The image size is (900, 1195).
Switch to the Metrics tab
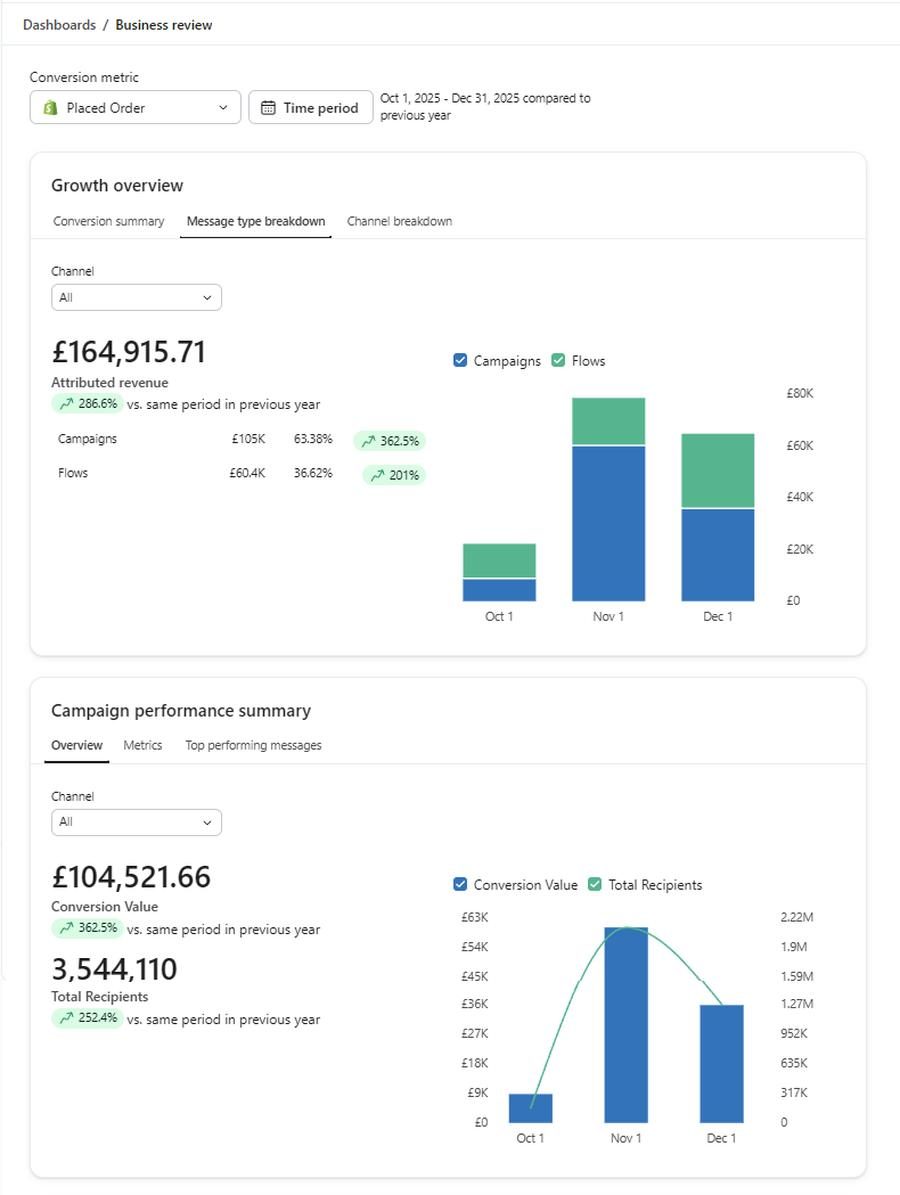click(x=143, y=745)
